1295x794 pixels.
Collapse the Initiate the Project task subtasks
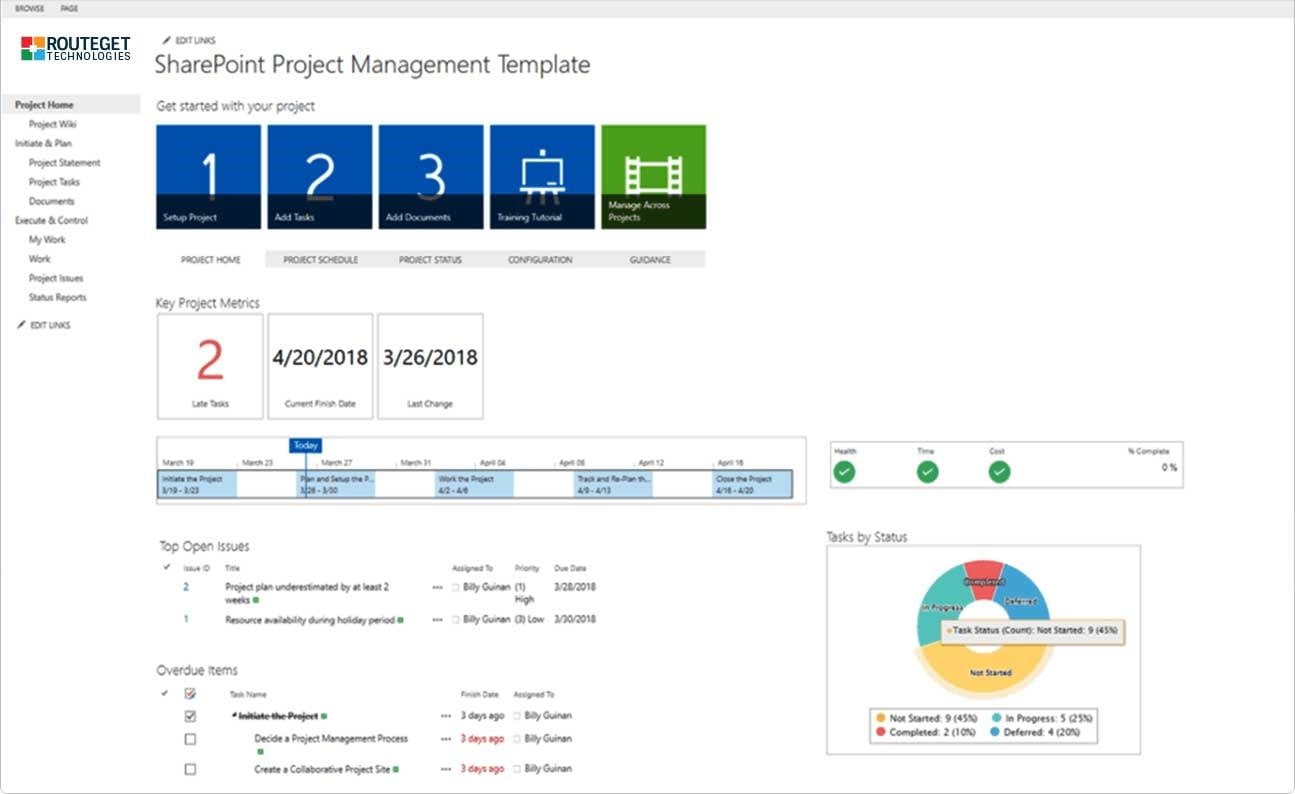(233, 716)
